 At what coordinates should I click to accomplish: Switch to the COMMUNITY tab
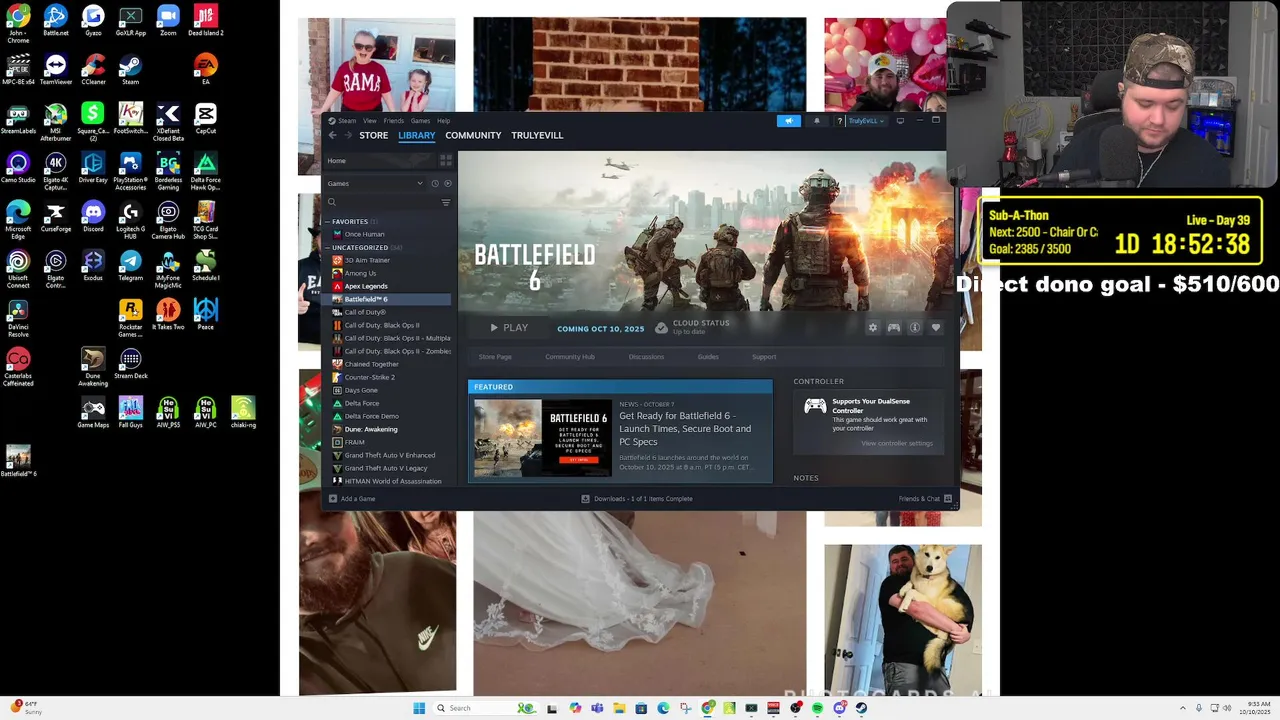click(473, 135)
